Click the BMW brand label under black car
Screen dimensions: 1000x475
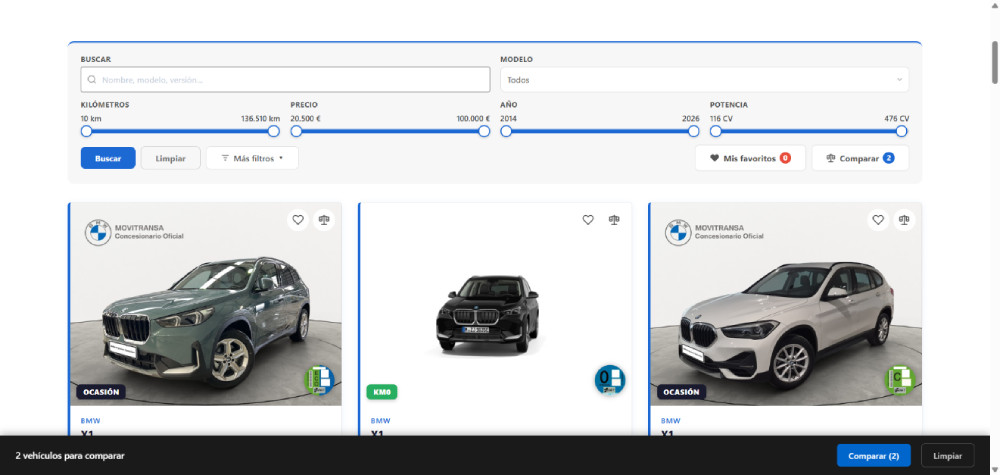coord(381,421)
